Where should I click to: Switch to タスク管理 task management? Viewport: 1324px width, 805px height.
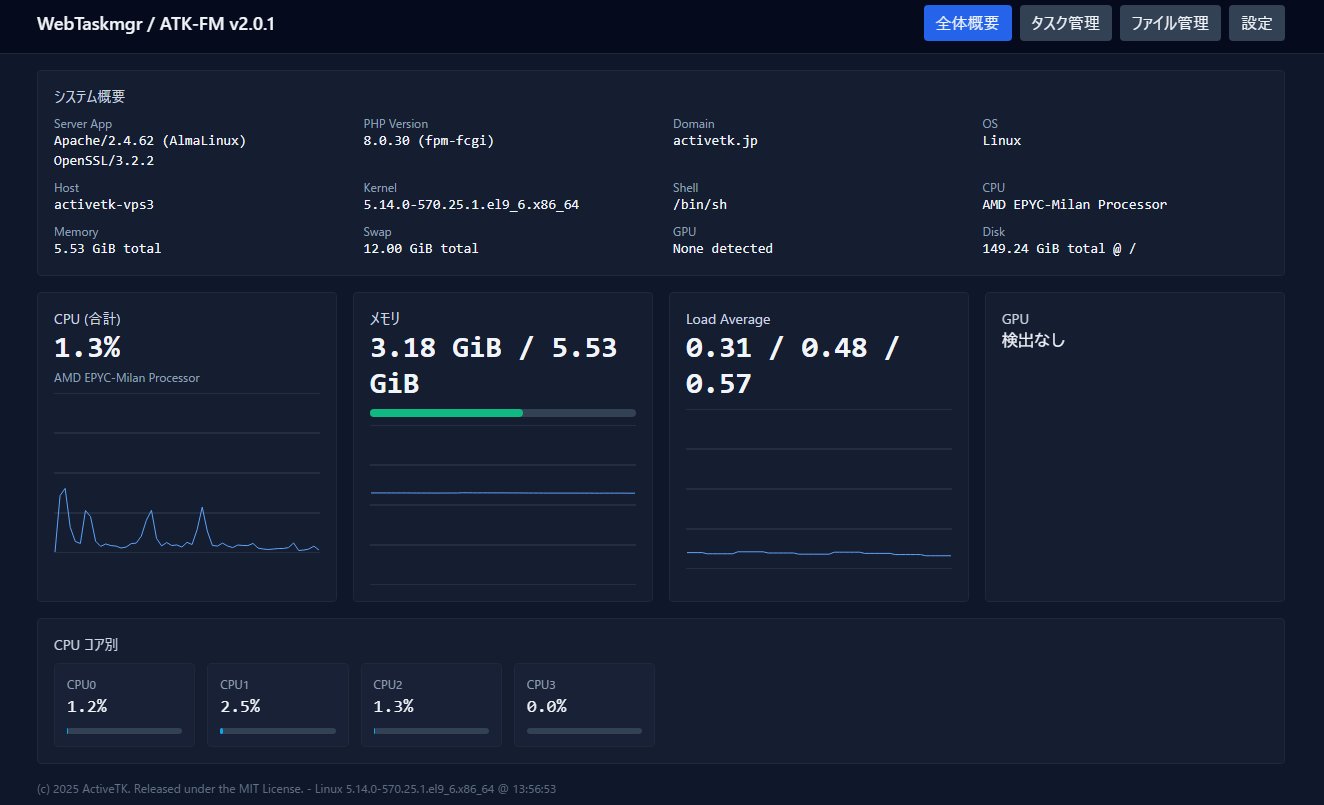(1066, 23)
